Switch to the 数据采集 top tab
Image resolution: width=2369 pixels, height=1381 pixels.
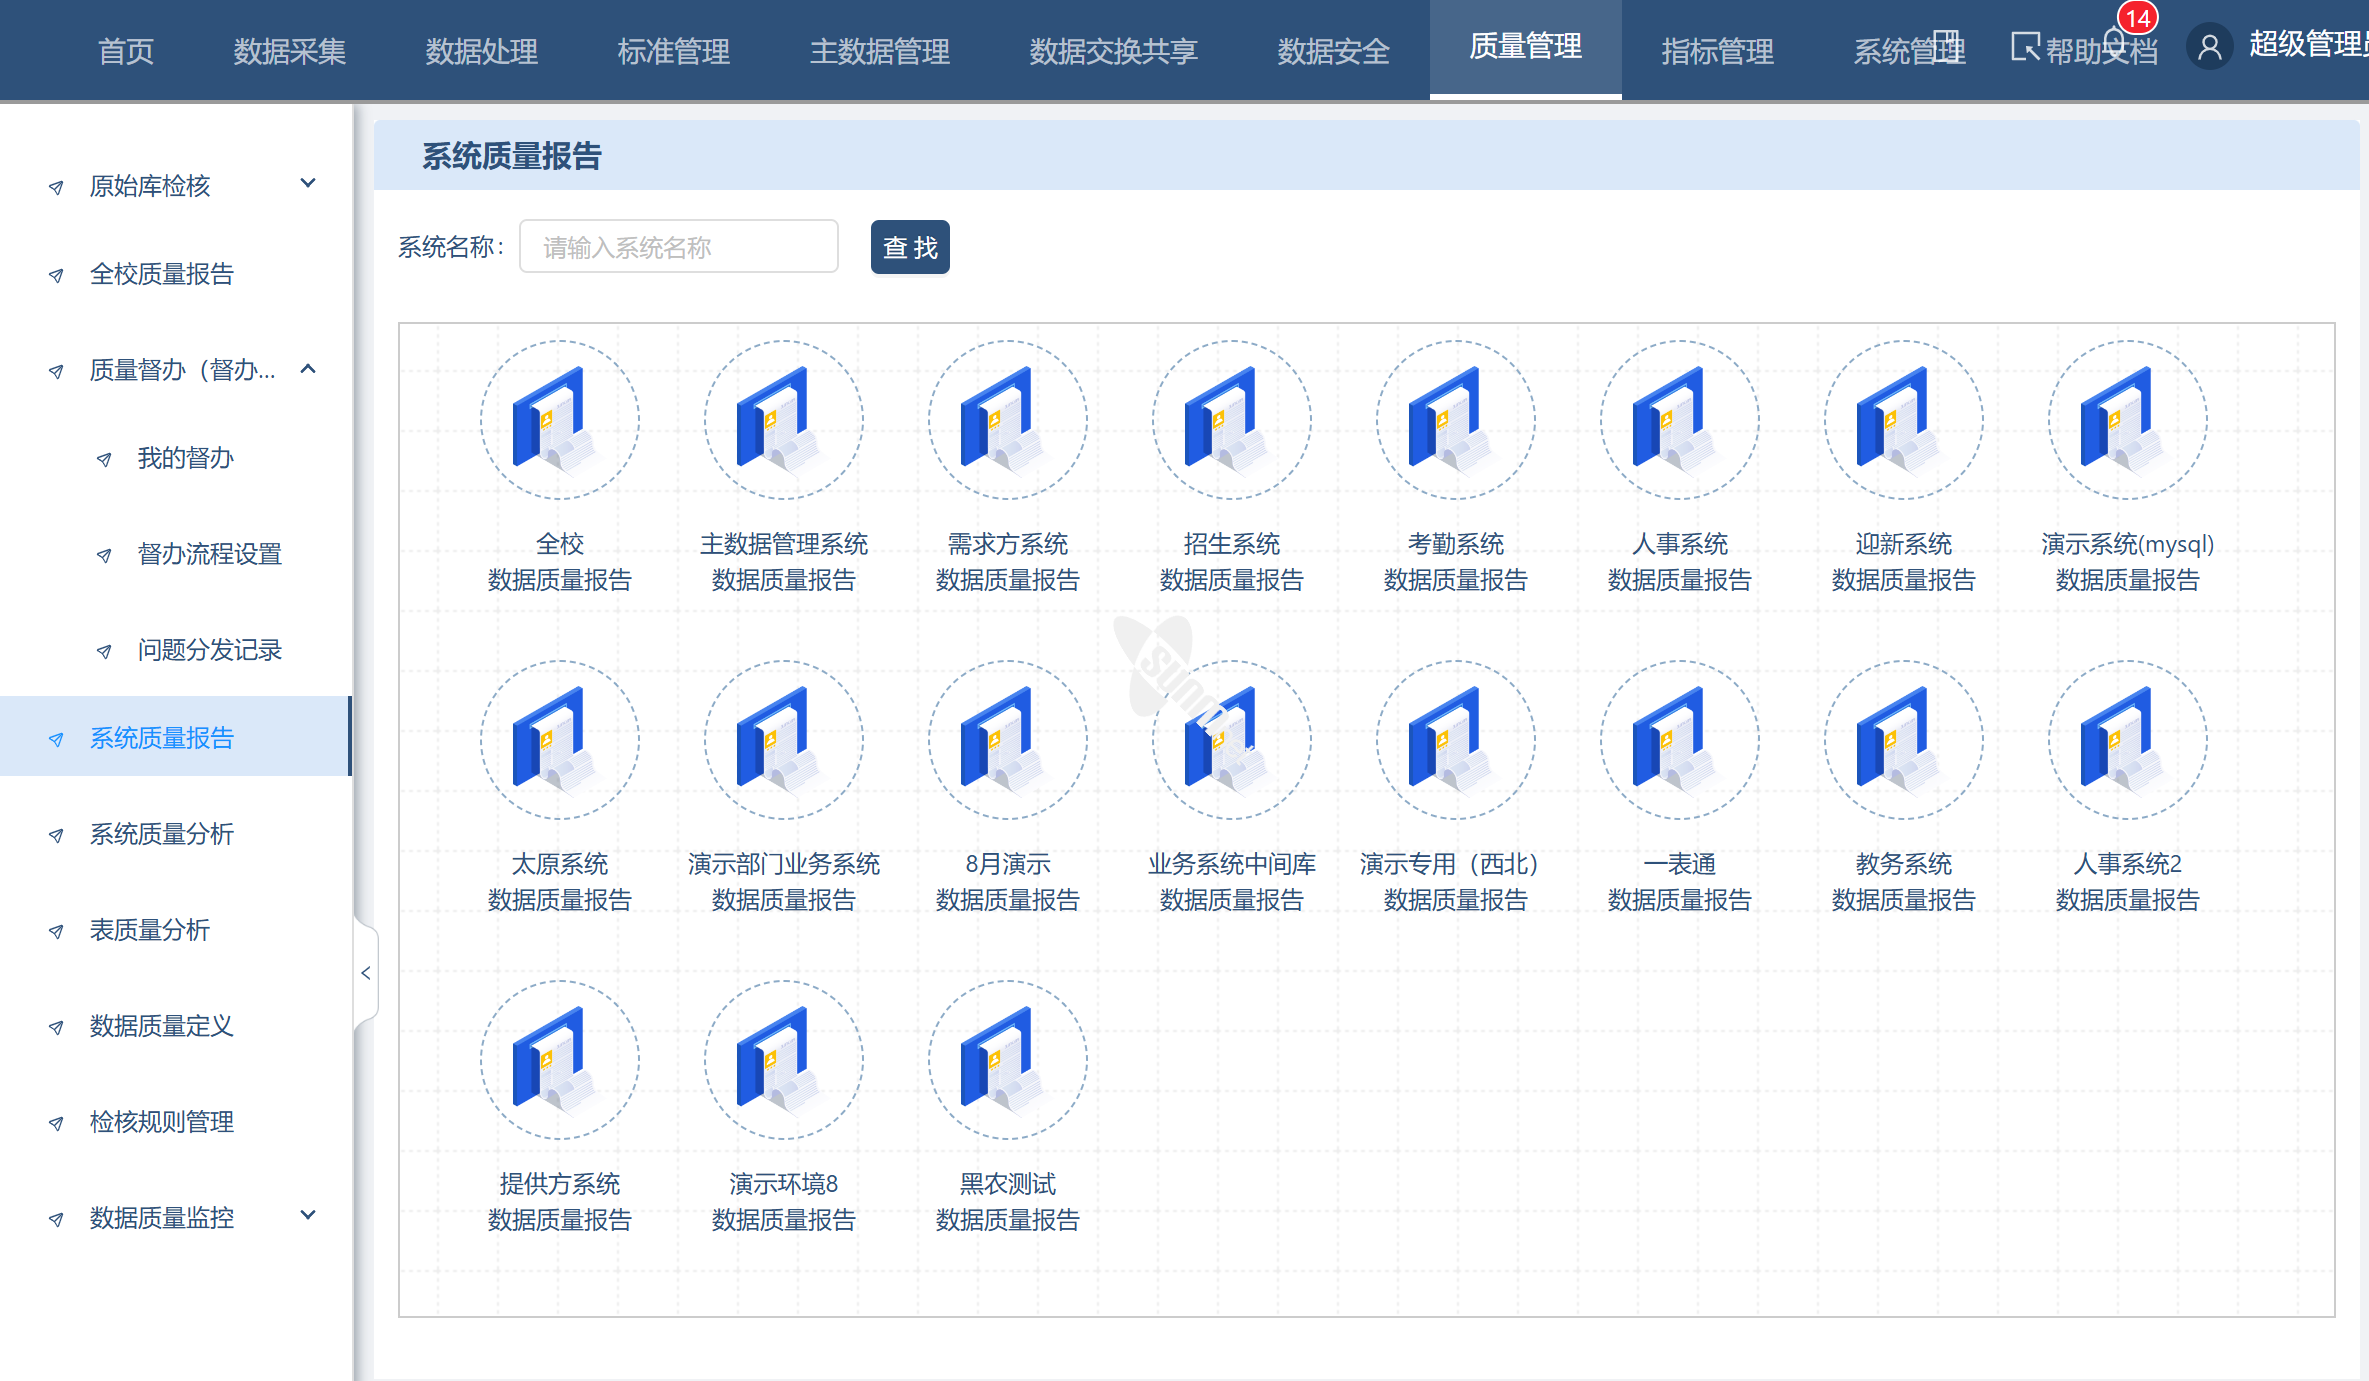click(x=290, y=51)
